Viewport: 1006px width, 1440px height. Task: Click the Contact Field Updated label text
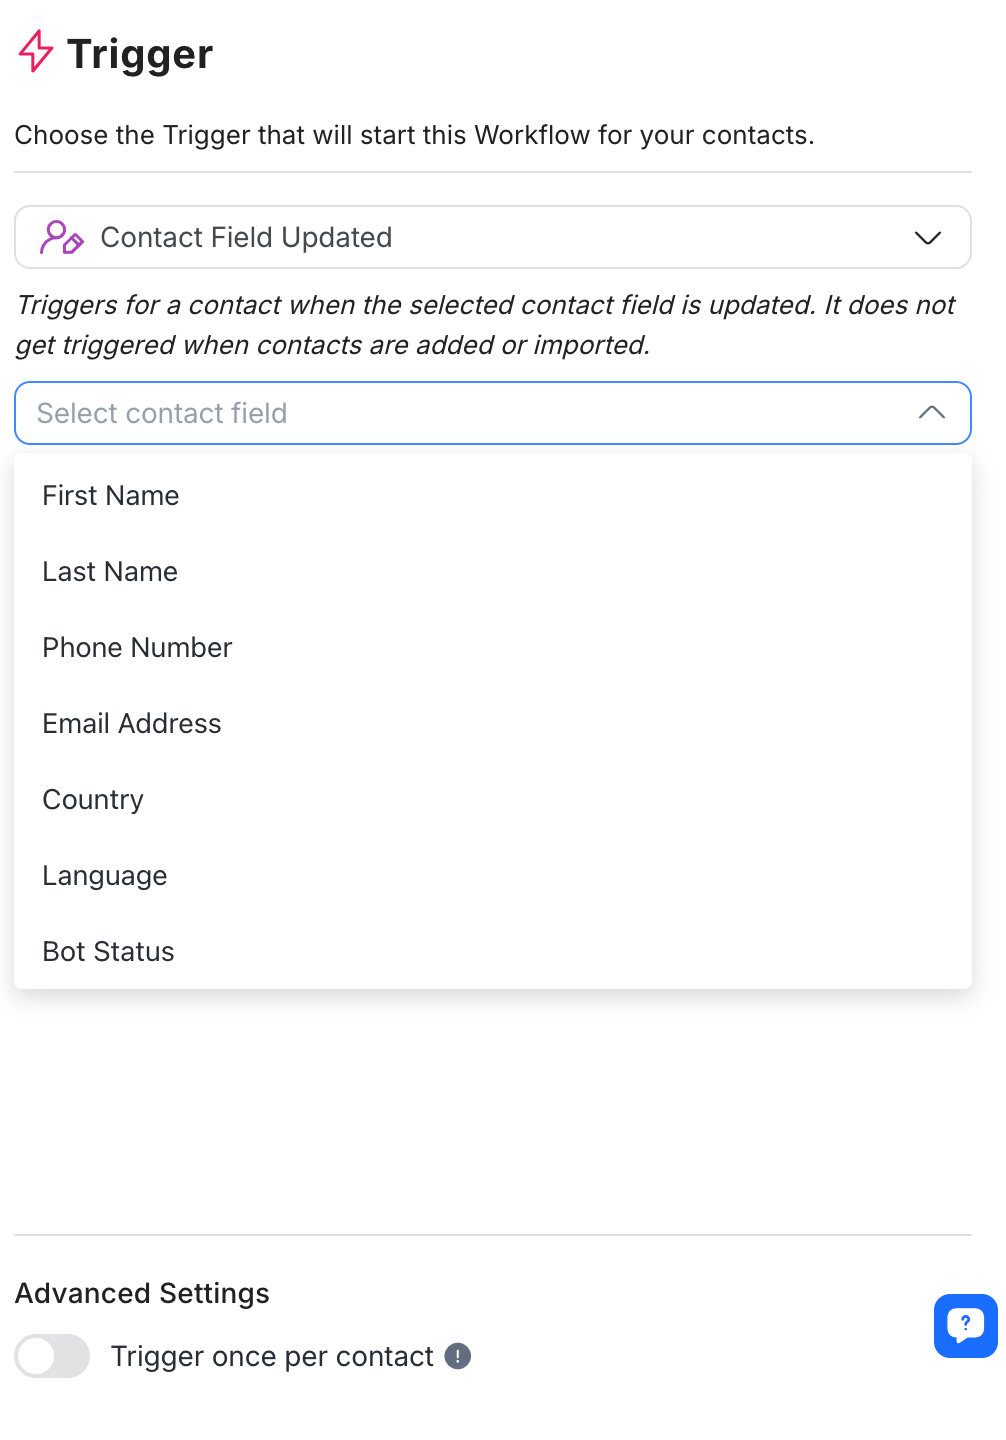[x=246, y=238]
